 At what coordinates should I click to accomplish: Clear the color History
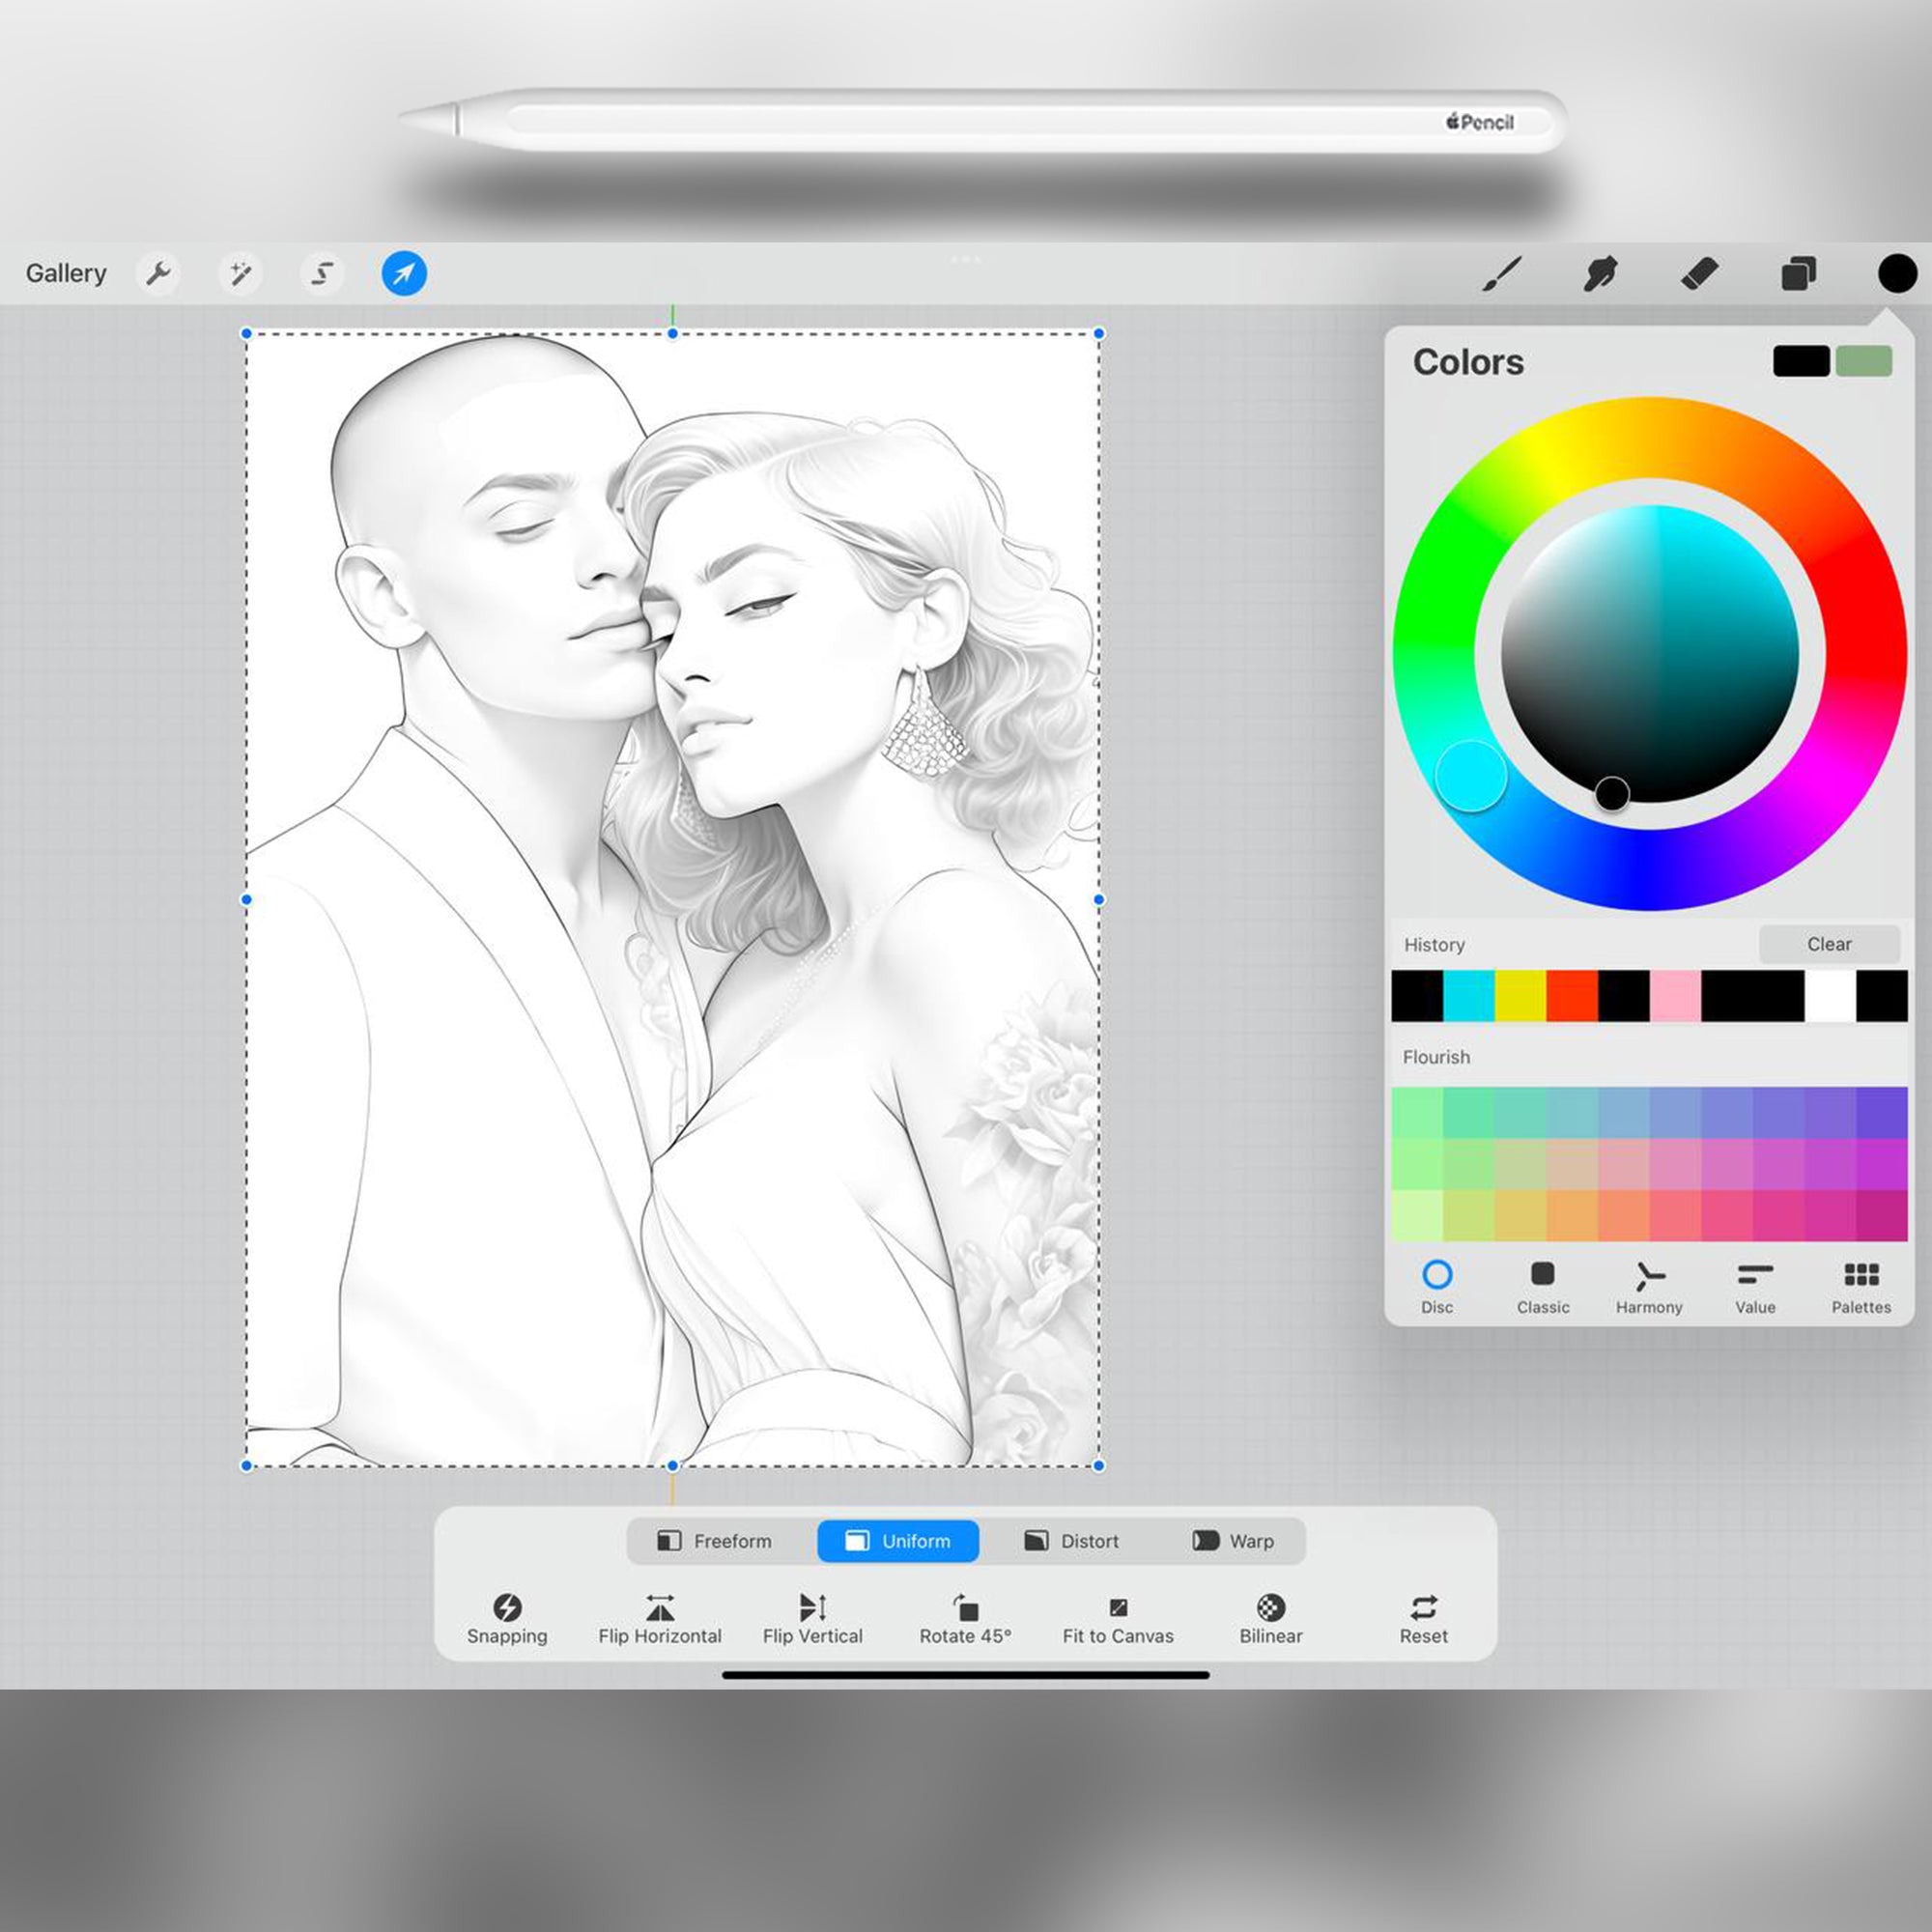coord(1829,944)
